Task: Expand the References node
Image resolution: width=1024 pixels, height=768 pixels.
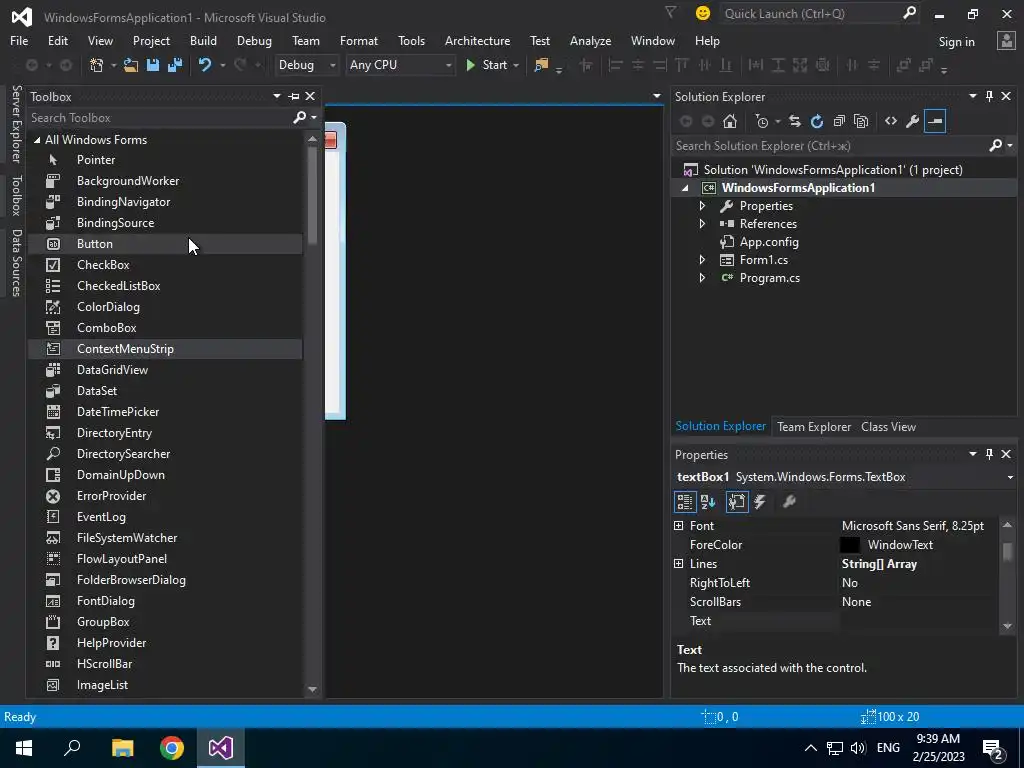Action: [x=702, y=223]
